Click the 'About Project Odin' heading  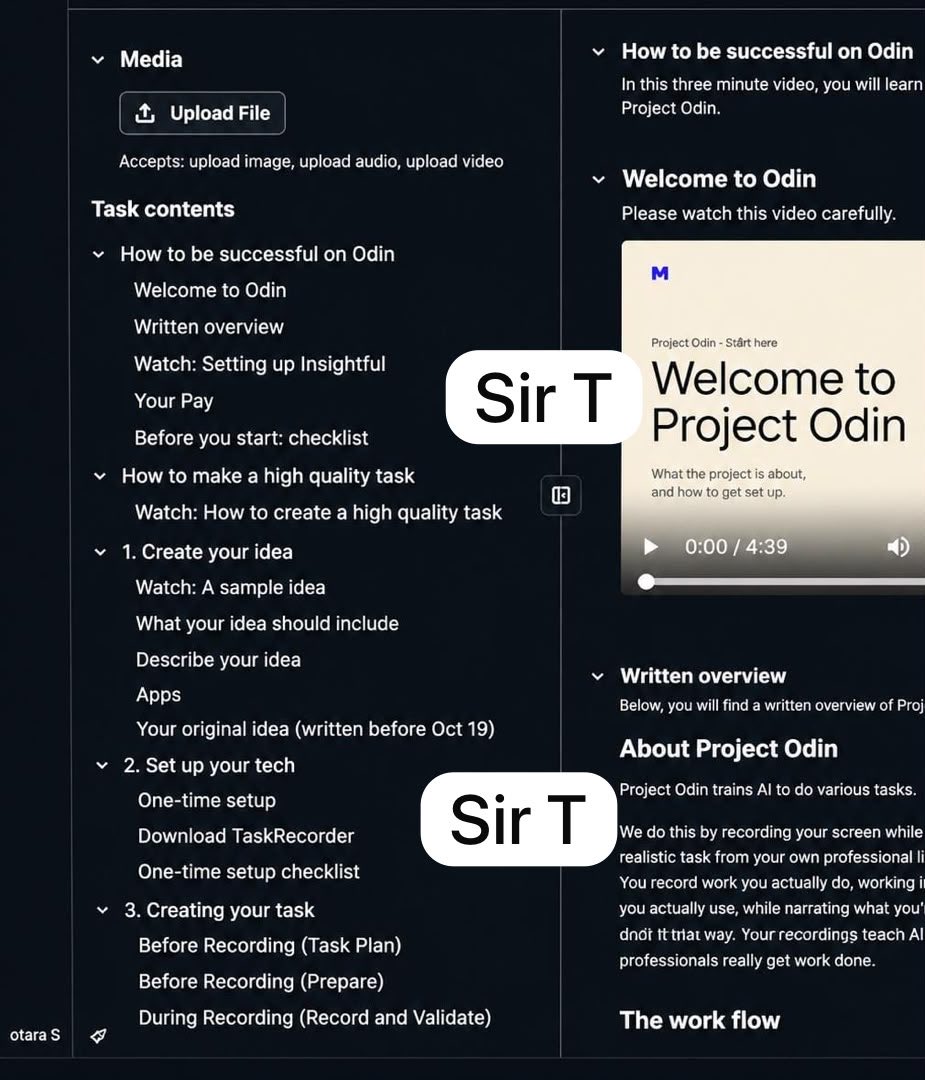[729, 749]
